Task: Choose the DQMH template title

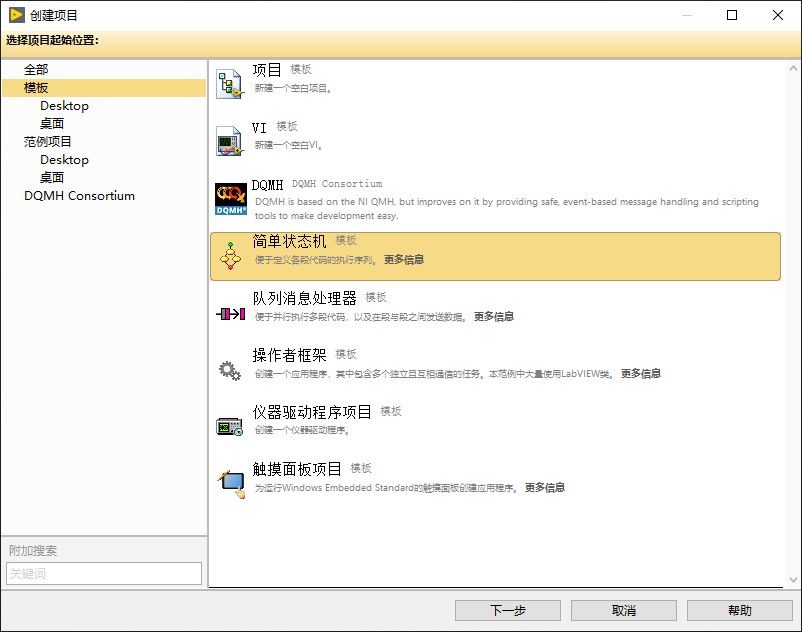Action: tap(268, 185)
